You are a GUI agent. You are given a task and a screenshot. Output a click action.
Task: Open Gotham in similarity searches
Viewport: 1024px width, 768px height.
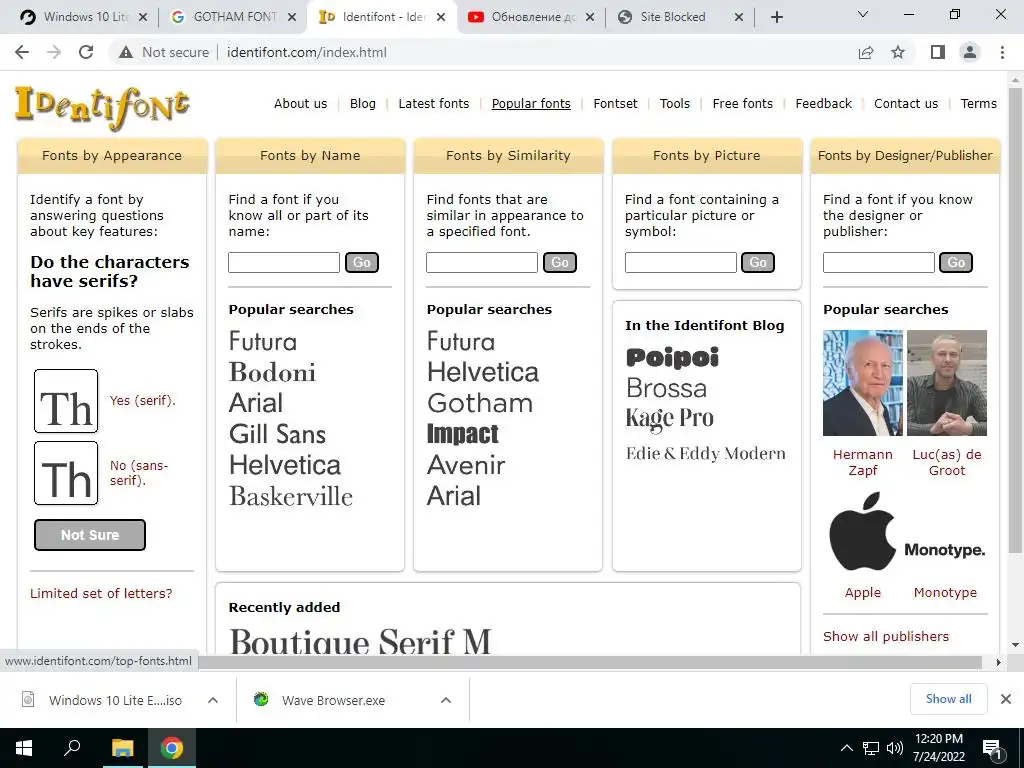pyautogui.click(x=480, y=403)
